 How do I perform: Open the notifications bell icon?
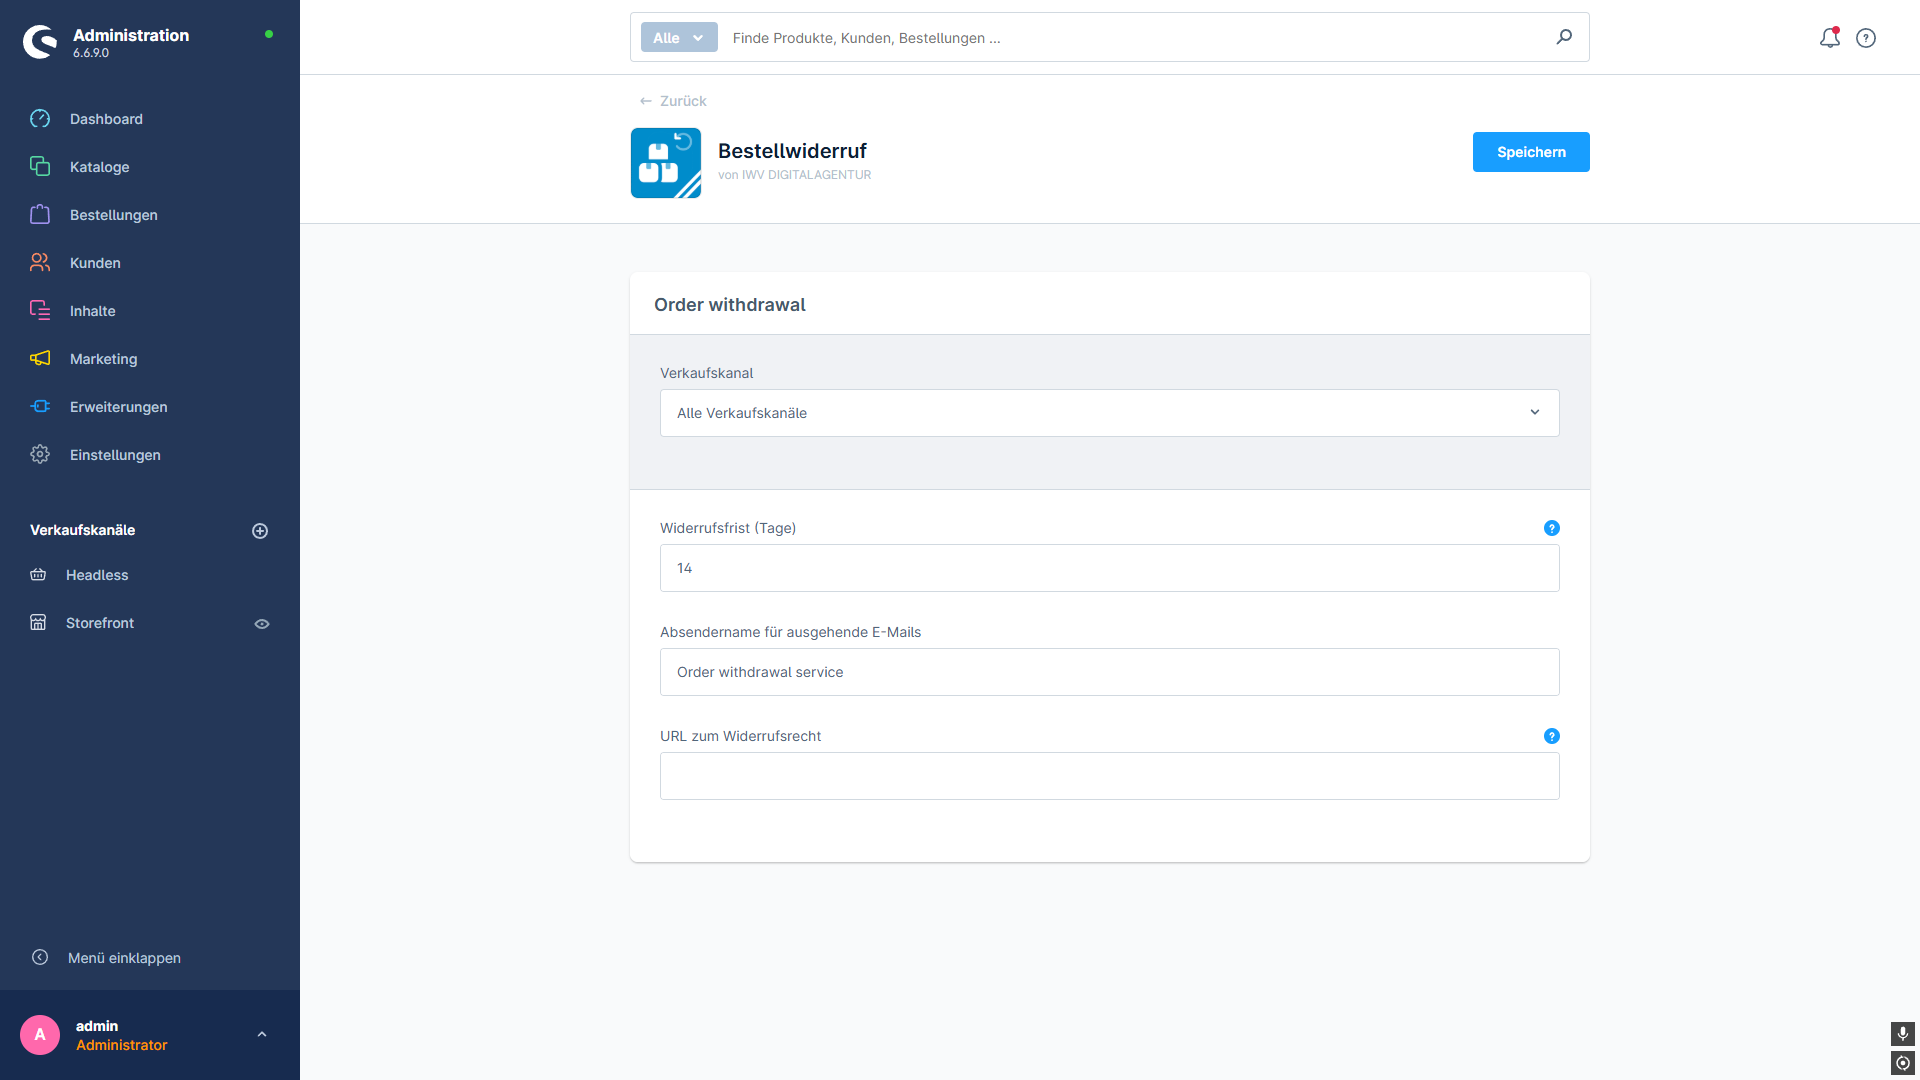coord(1829,38)
